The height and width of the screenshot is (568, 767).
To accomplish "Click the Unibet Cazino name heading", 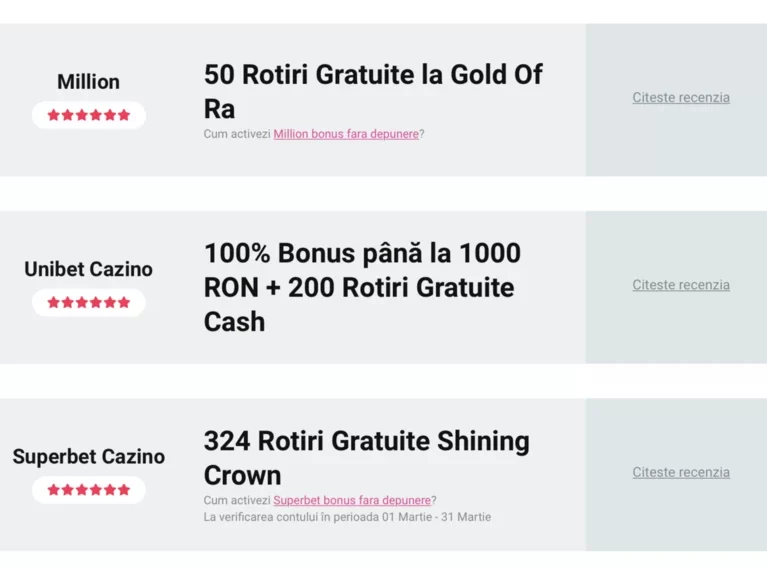I will tap(89, 269).
